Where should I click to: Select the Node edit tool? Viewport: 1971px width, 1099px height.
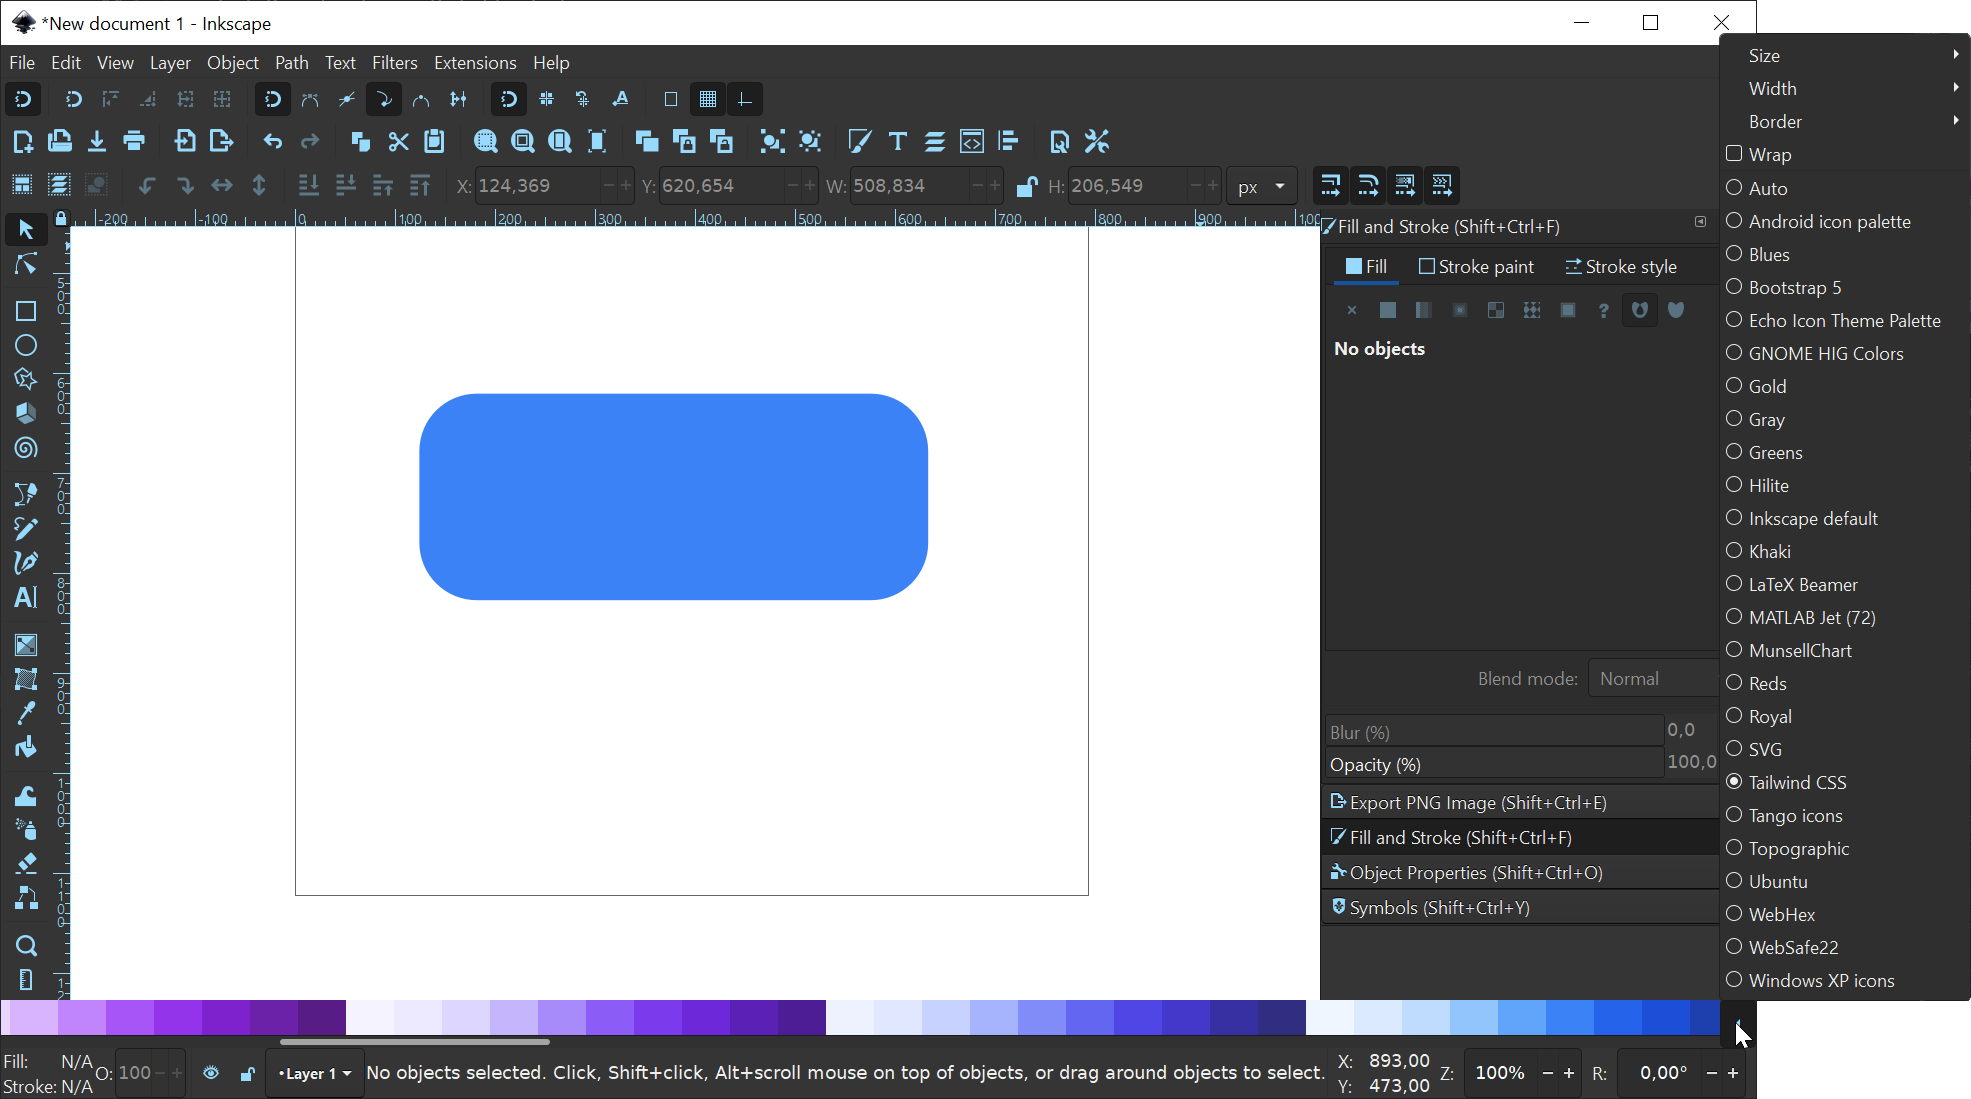(x=26, y=265)
